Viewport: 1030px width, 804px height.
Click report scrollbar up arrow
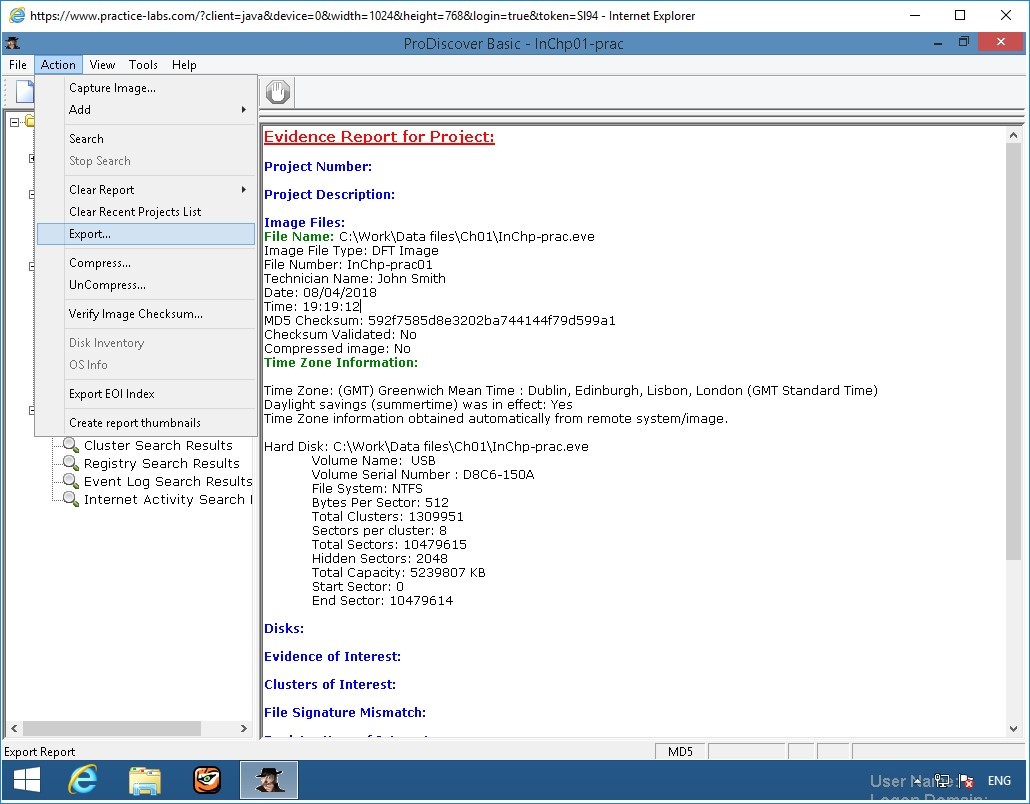[x=1013, y=135]
